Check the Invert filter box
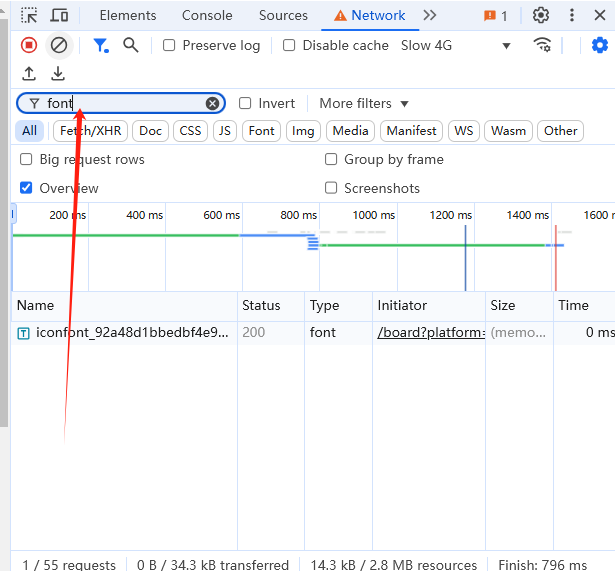This screenshot has height=571, width=615. tap(245, 103)
